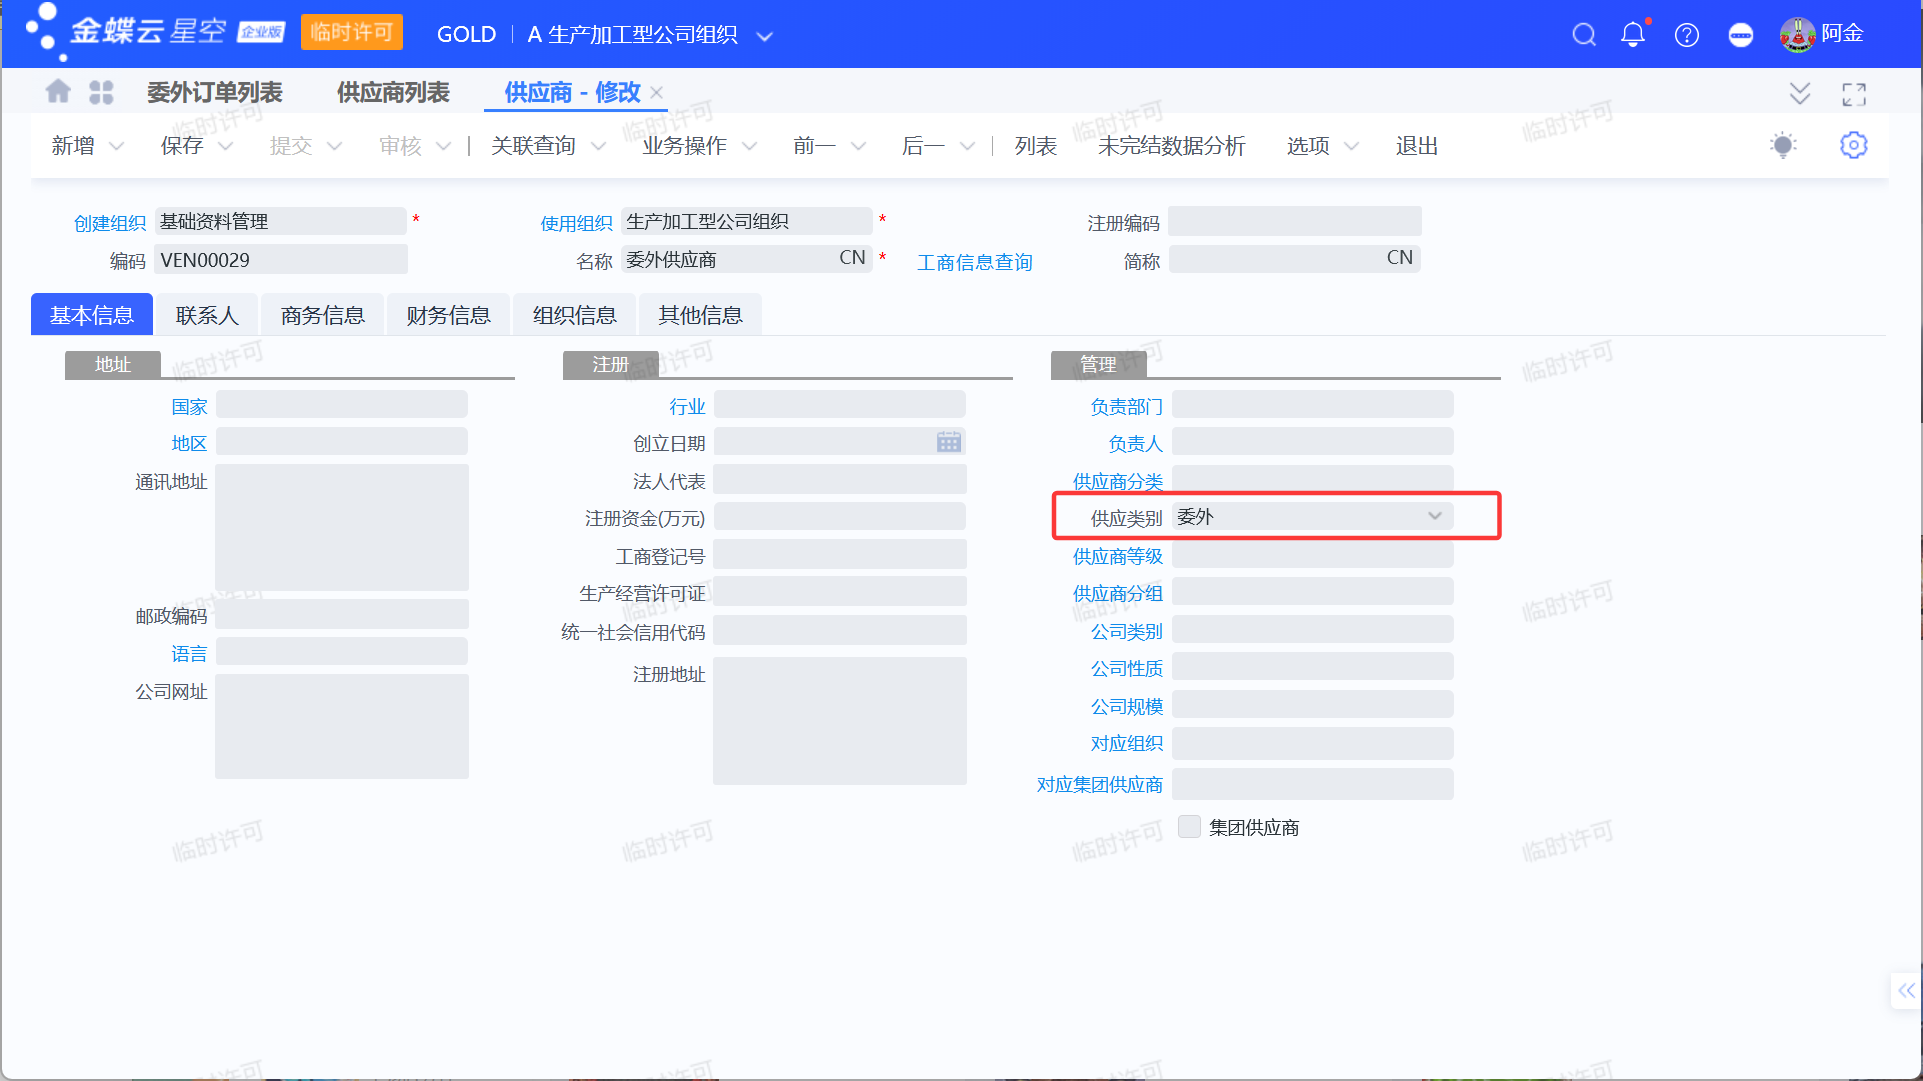The width and height of the screenshot is (1923, 1081).
Task: Click the 法人代表 input field
Action: point(839,480)
